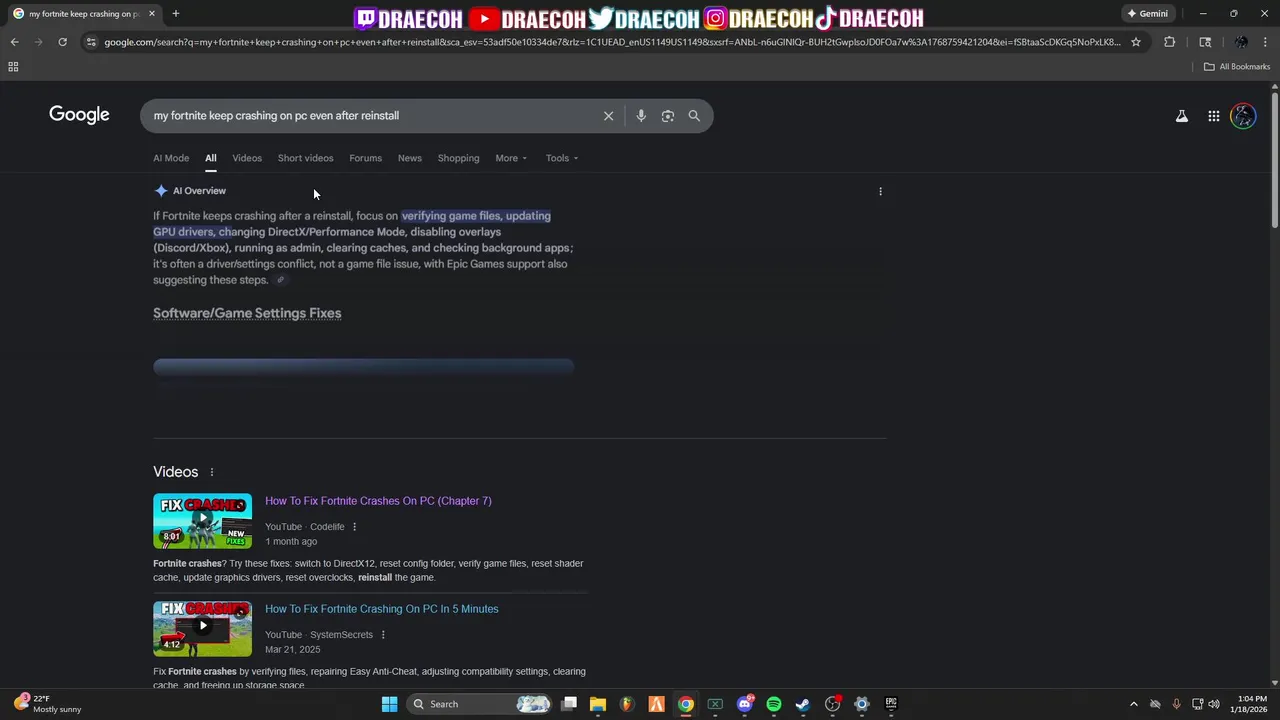This screenshot has height=720, width=1280.
Task: Open the Forums results tab
Action: point(365,158)
